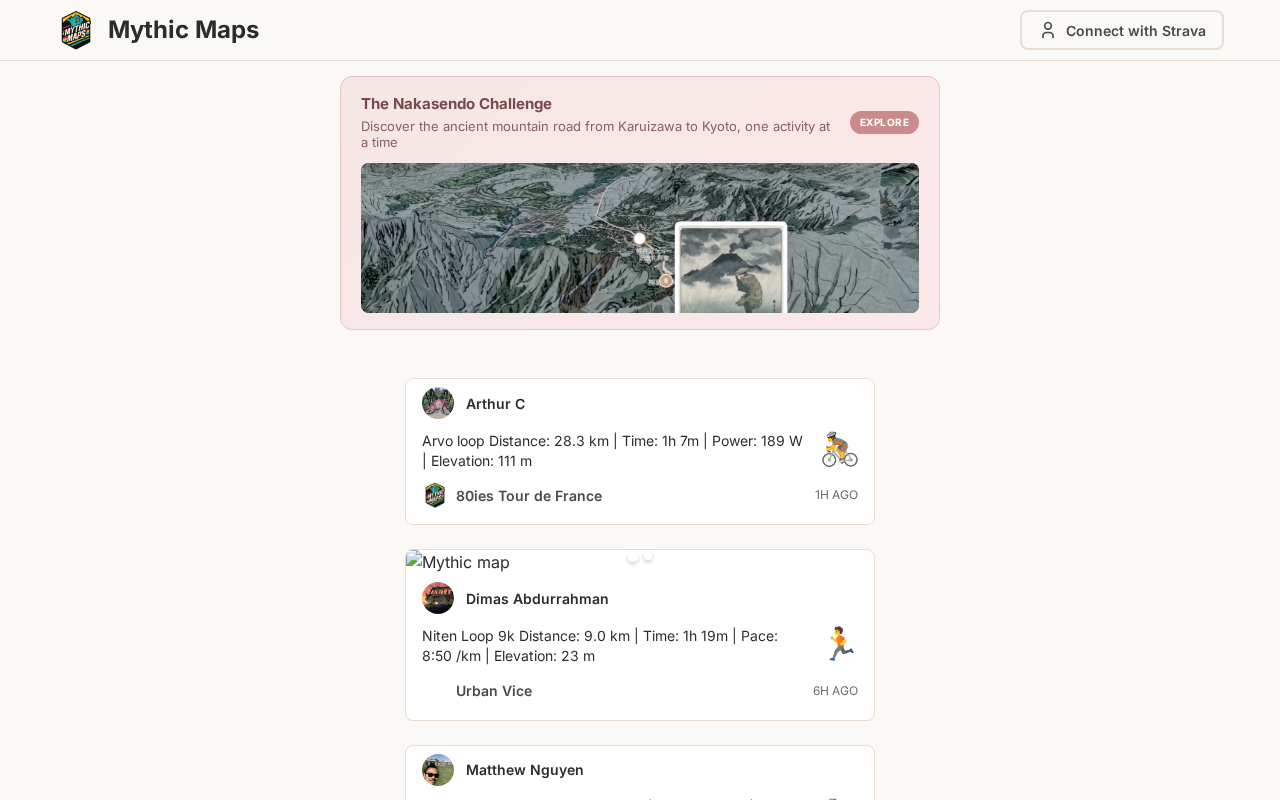The width and height of the screenshot is (1280, 800).
Task: Open the 80ies Tour de France link
Action: 529,496
